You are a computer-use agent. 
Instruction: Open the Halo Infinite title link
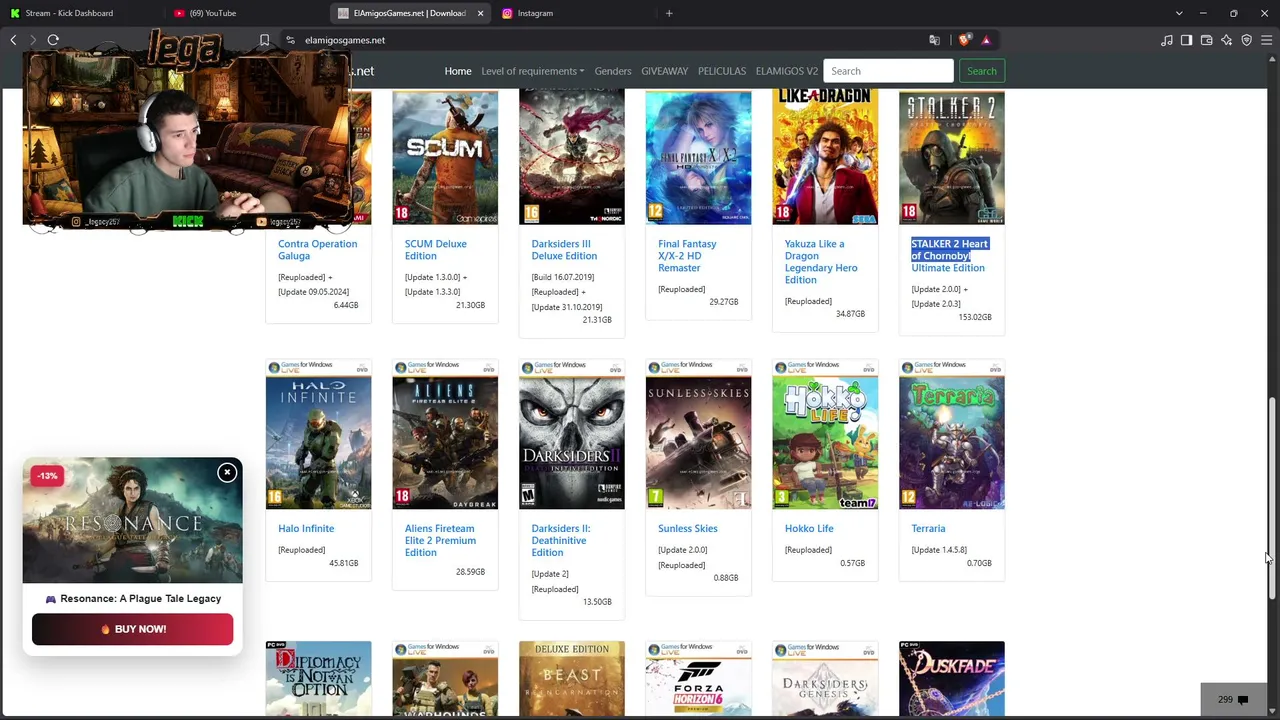(x=306, y=528)
